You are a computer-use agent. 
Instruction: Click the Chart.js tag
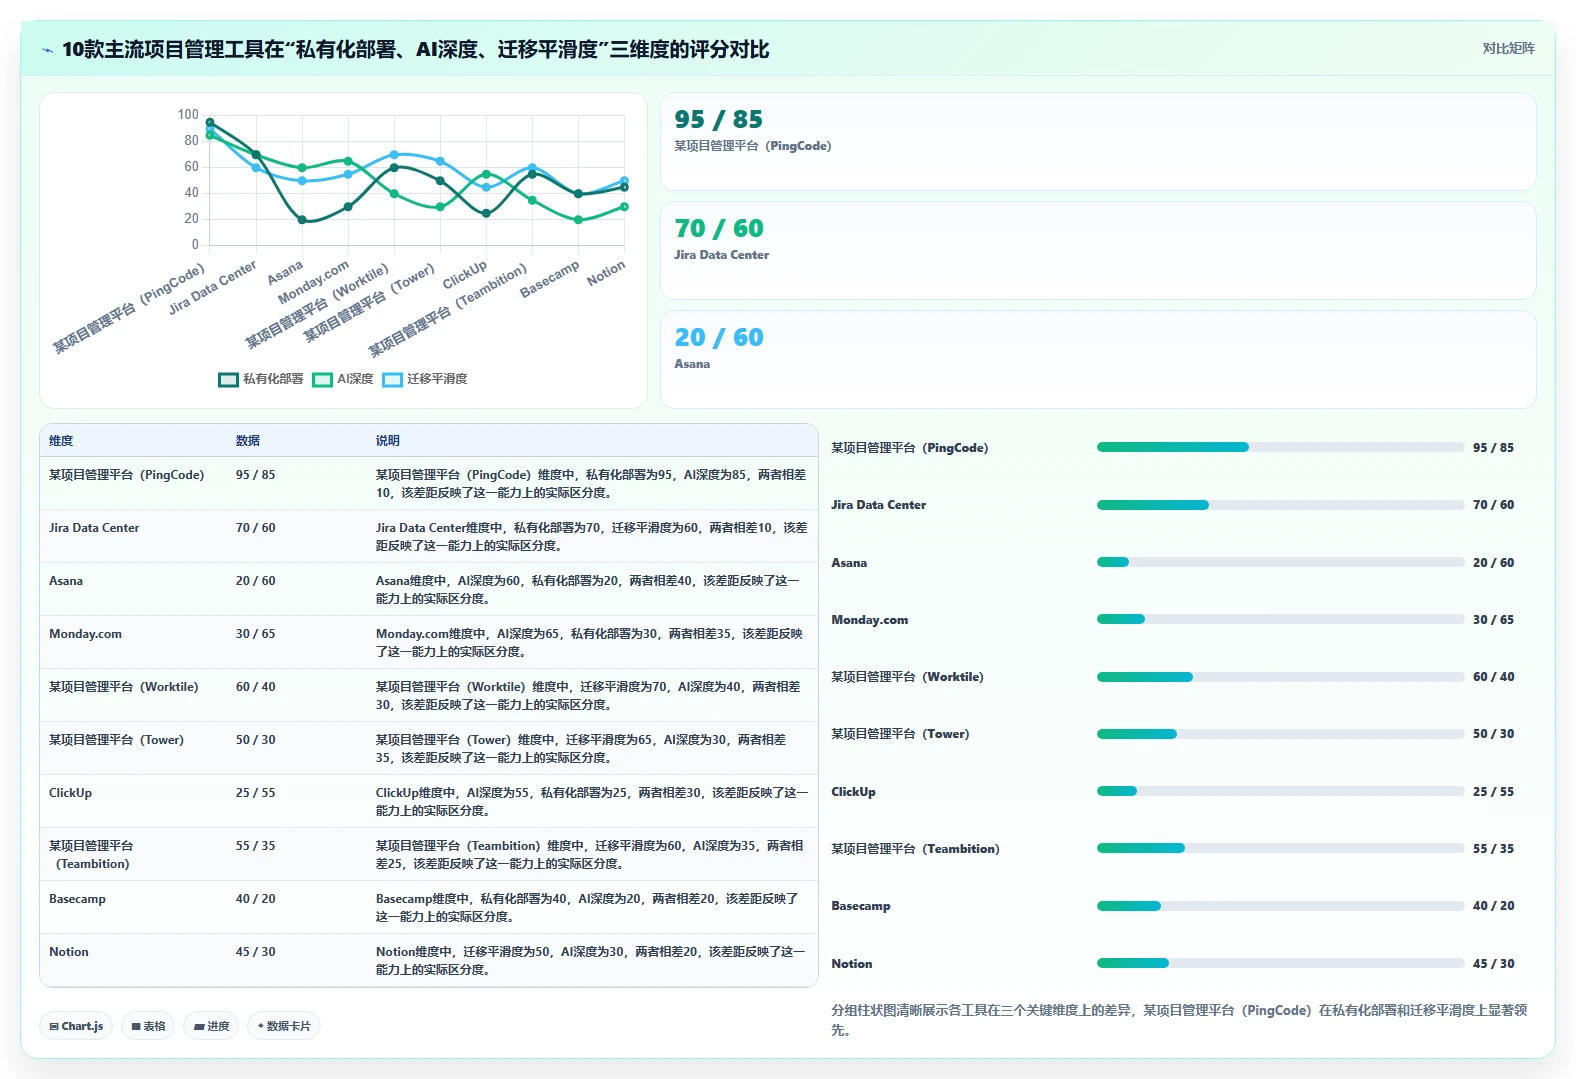coord(76,1026)
